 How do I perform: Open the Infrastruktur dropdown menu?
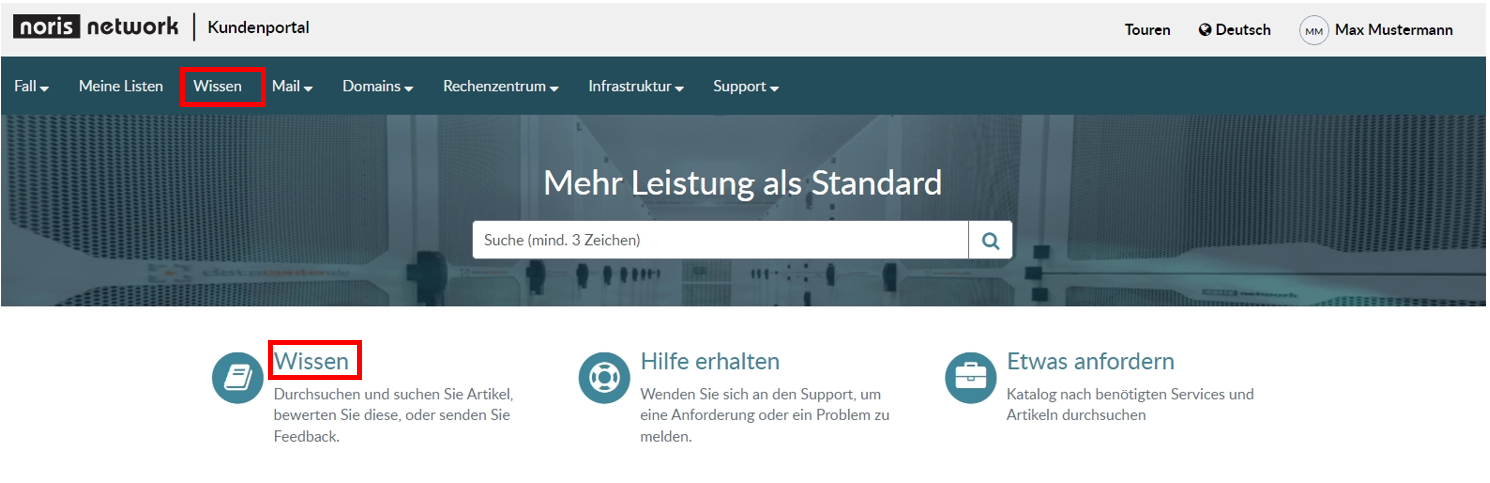coord(636,87)
